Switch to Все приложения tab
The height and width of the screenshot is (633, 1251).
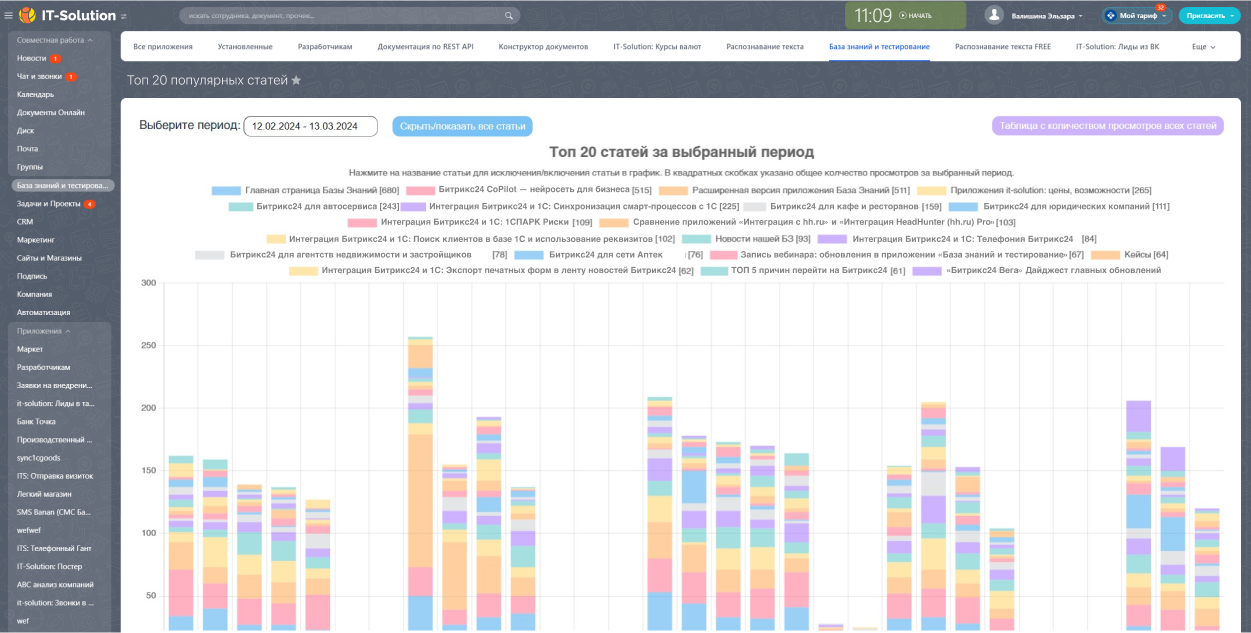[x=163, y=47]
